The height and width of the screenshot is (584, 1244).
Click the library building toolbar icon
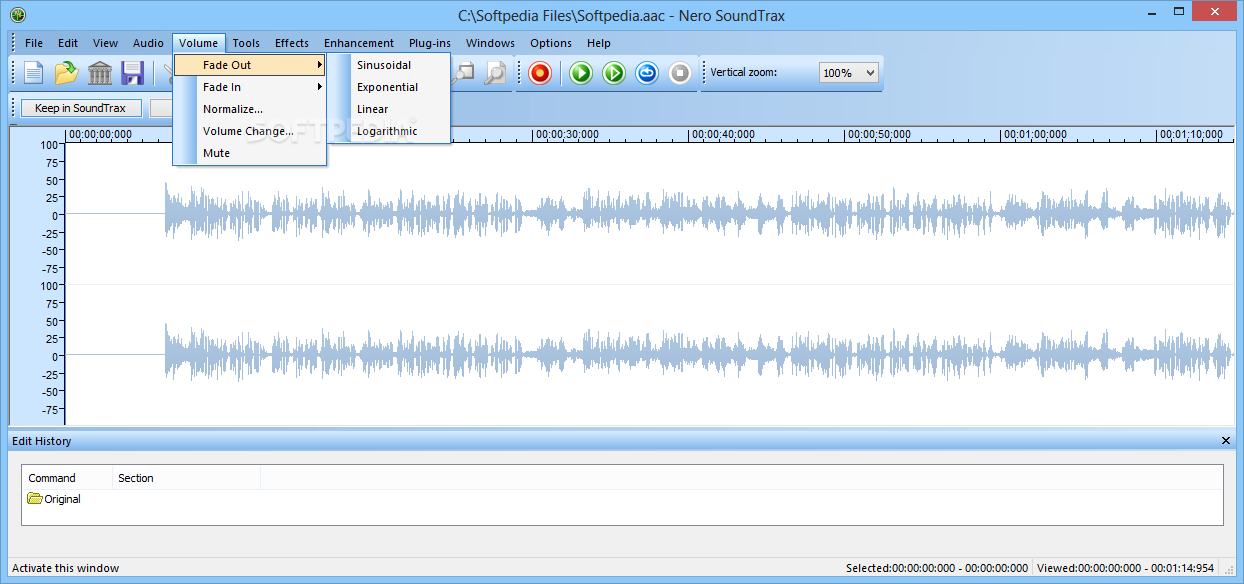click(100, 73)
